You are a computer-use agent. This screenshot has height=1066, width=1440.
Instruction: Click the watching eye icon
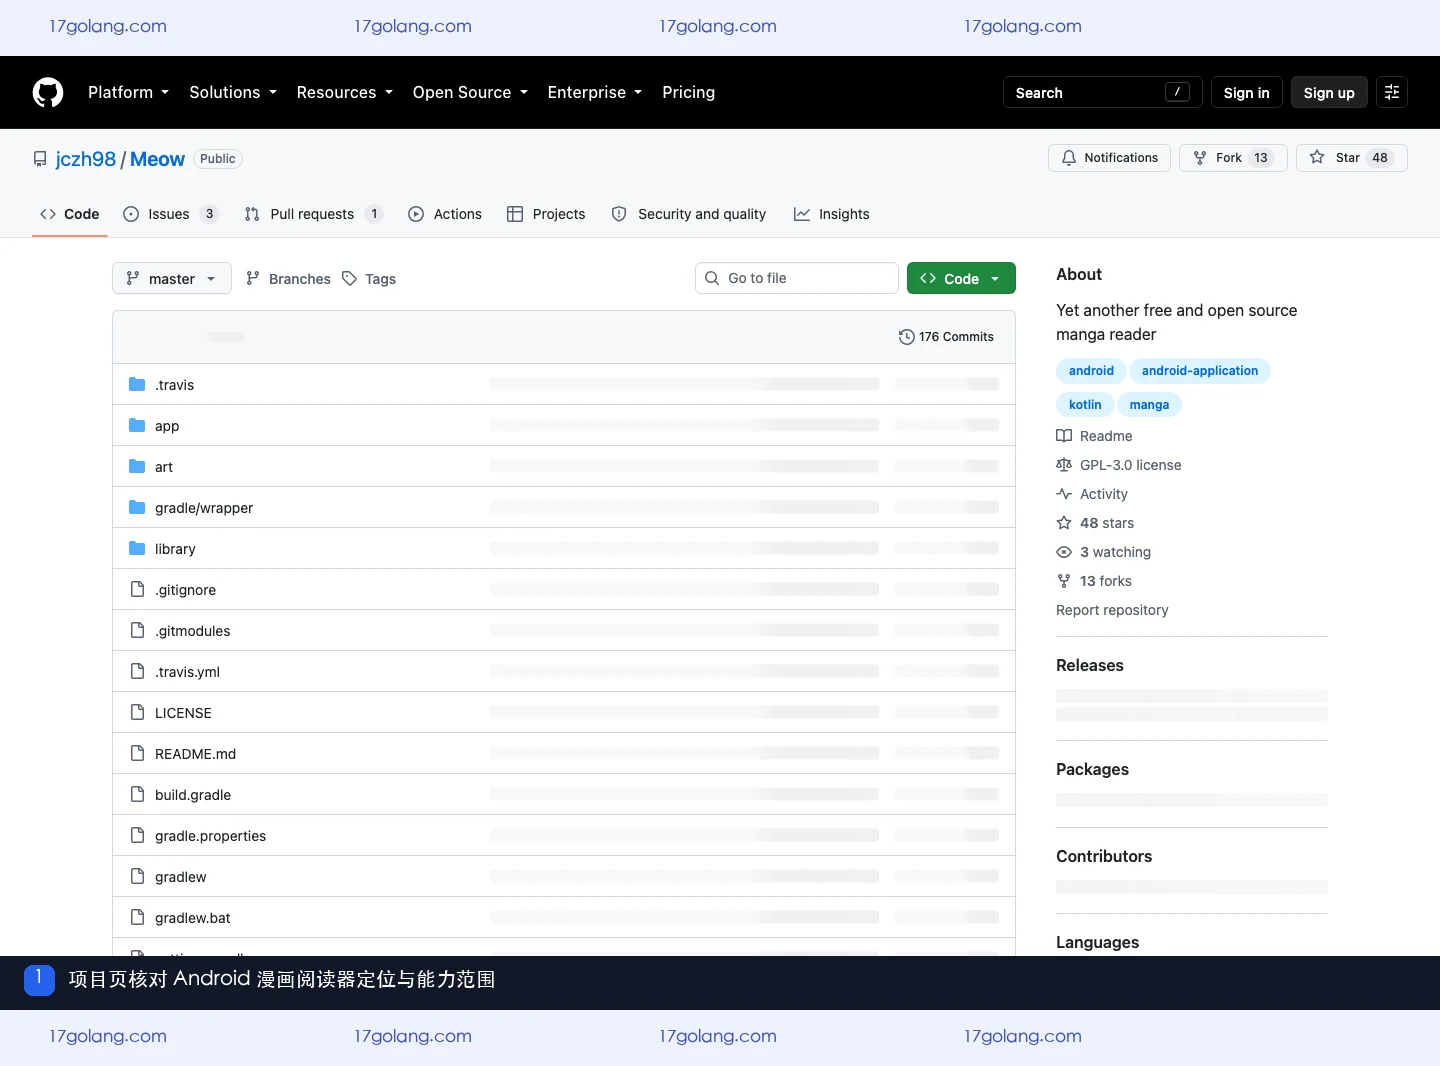1064,552
